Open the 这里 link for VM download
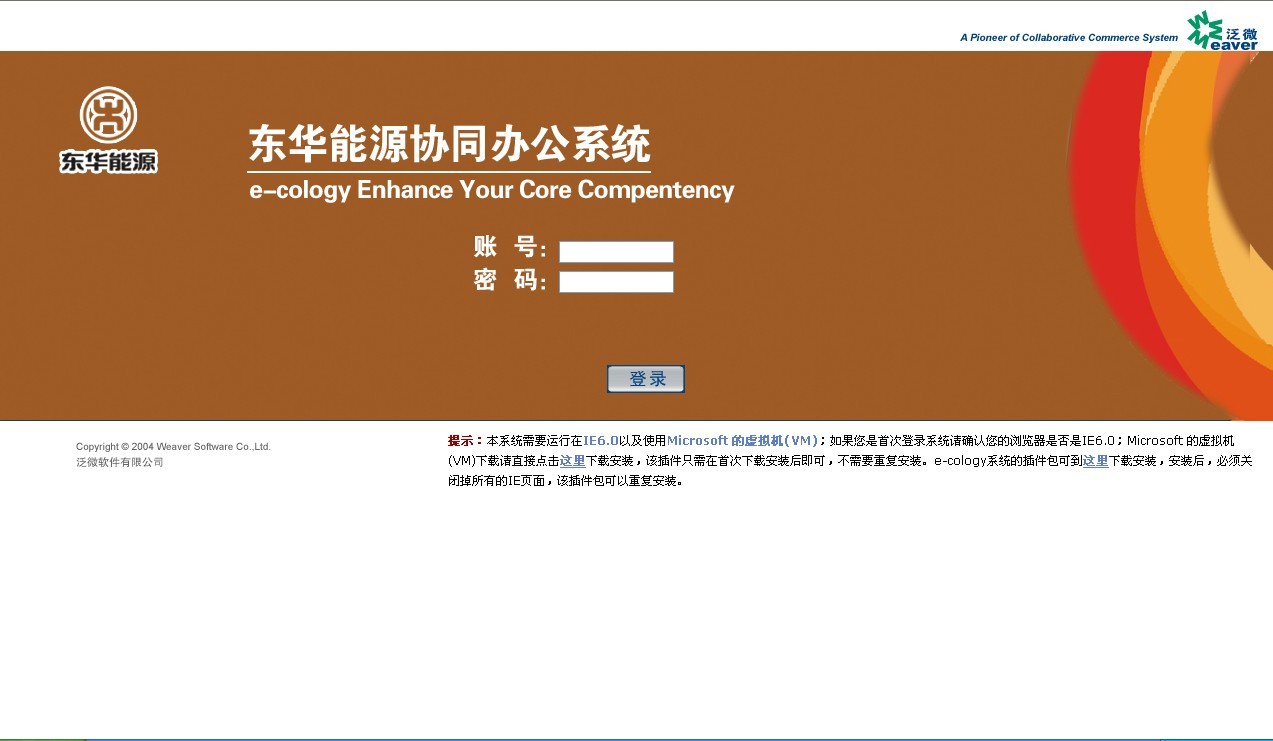 [x=572, y=461]
